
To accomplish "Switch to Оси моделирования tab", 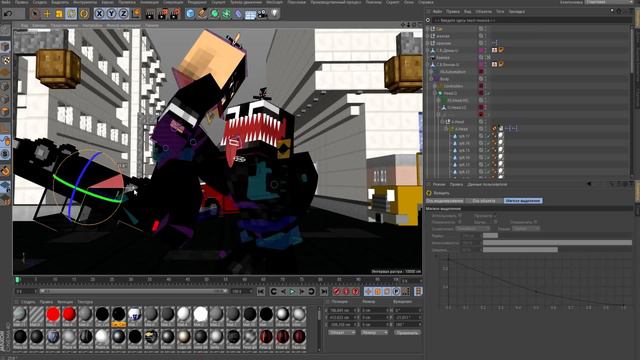I will 445,201.
